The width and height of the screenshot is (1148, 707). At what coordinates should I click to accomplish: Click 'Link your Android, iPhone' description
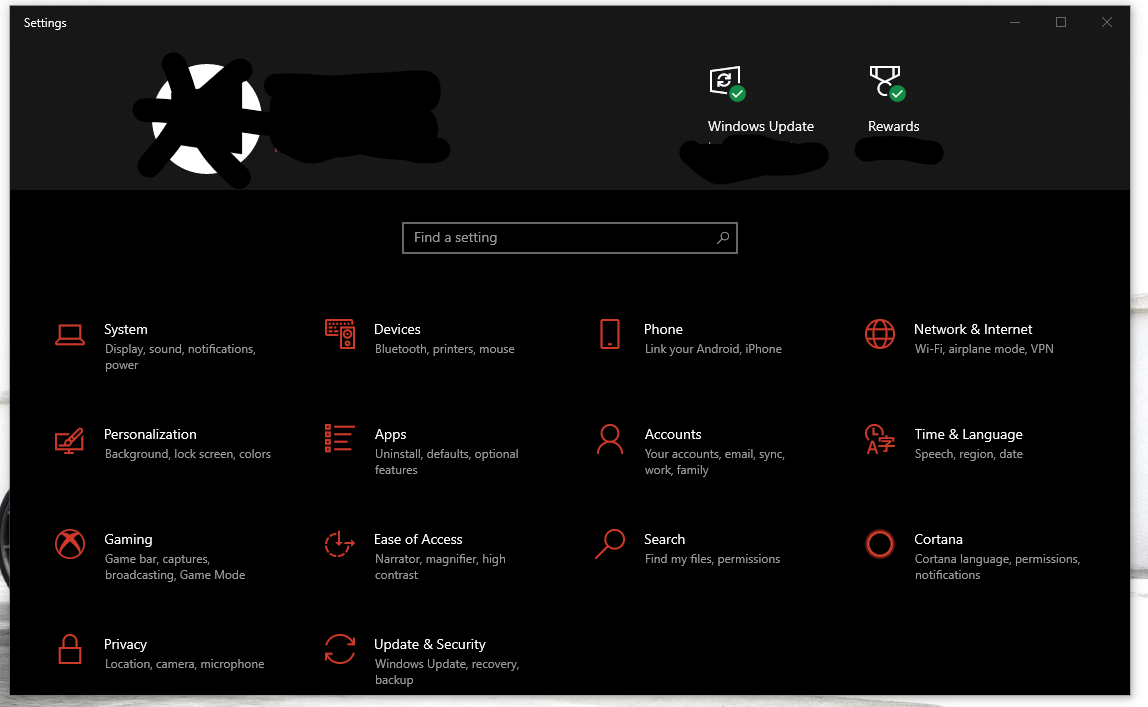coord(713,349)
